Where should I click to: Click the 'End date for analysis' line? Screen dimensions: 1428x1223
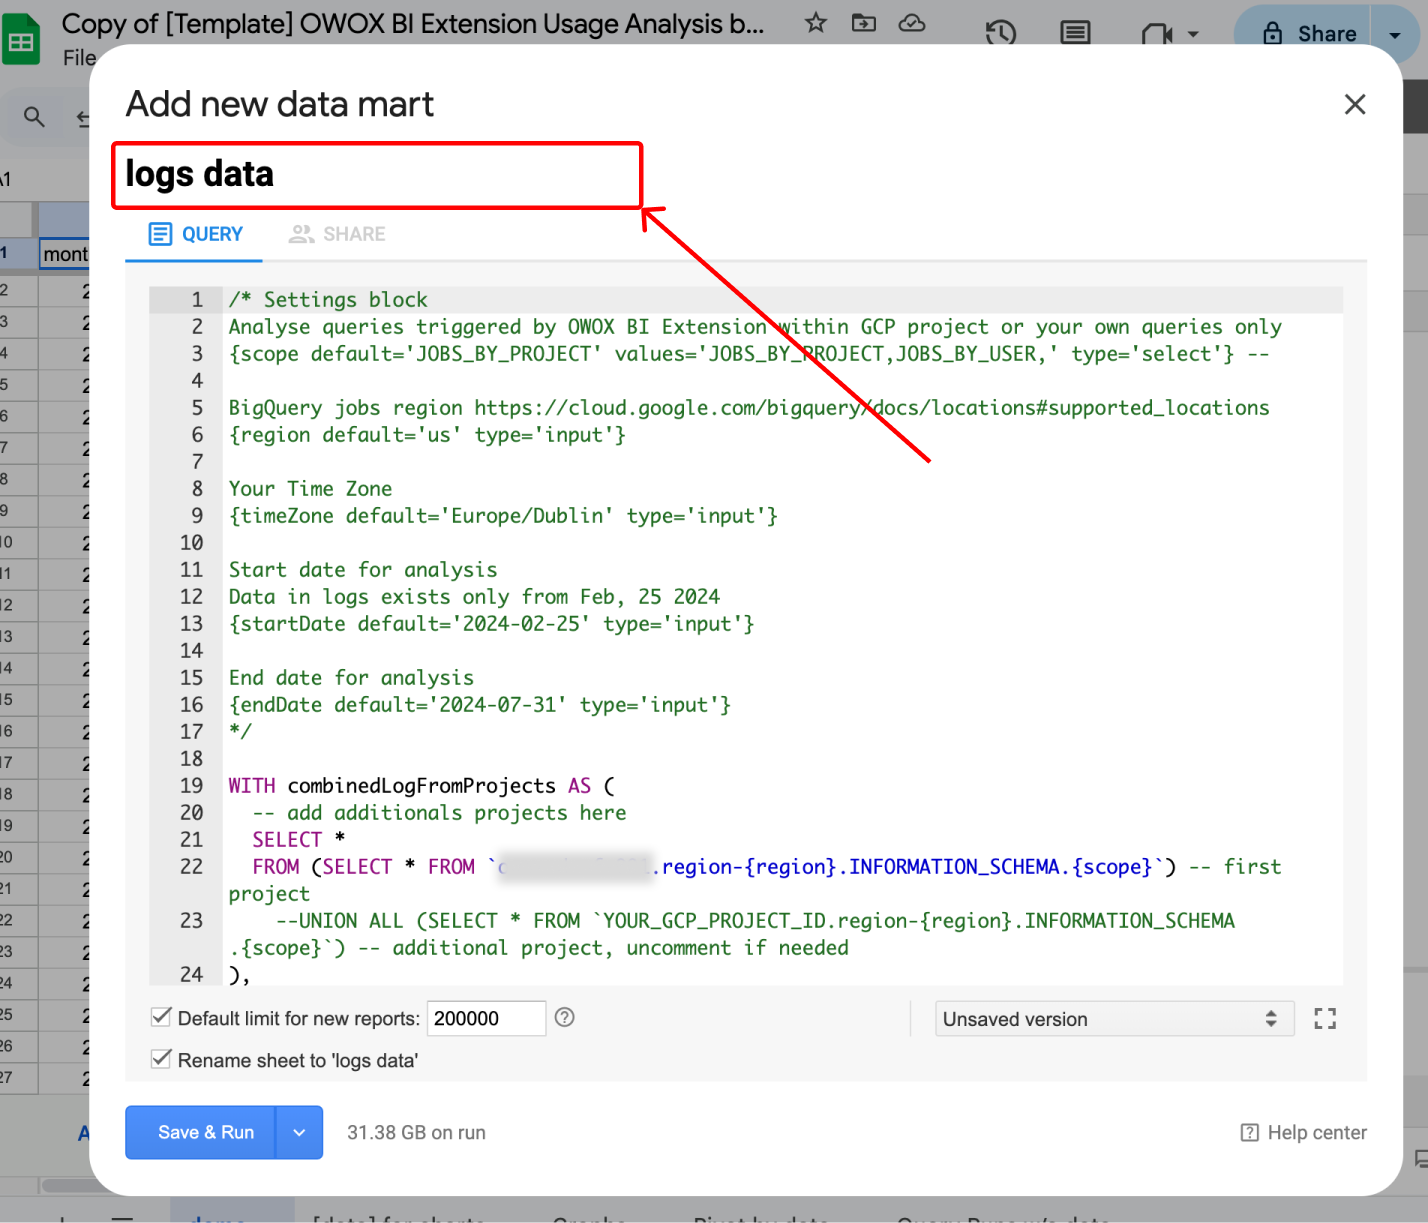point(351,678)
